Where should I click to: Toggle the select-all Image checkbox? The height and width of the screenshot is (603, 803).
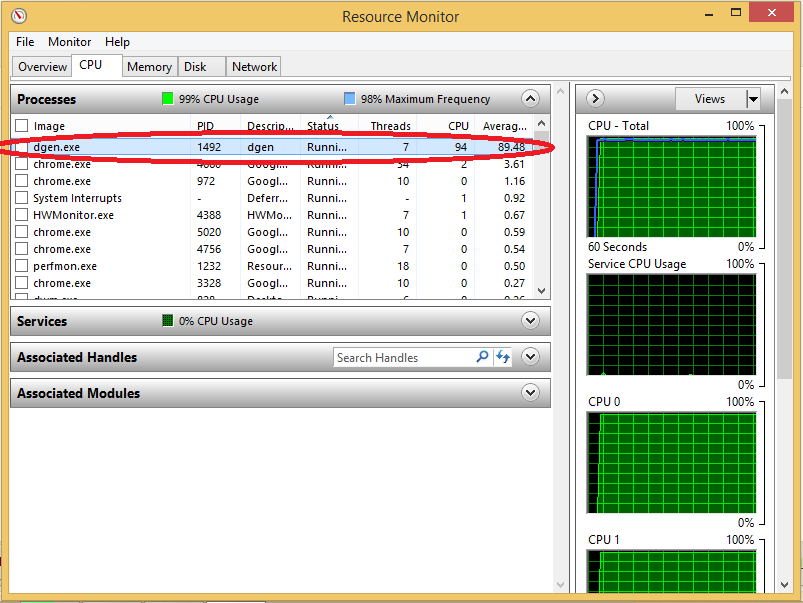(22, 126)
